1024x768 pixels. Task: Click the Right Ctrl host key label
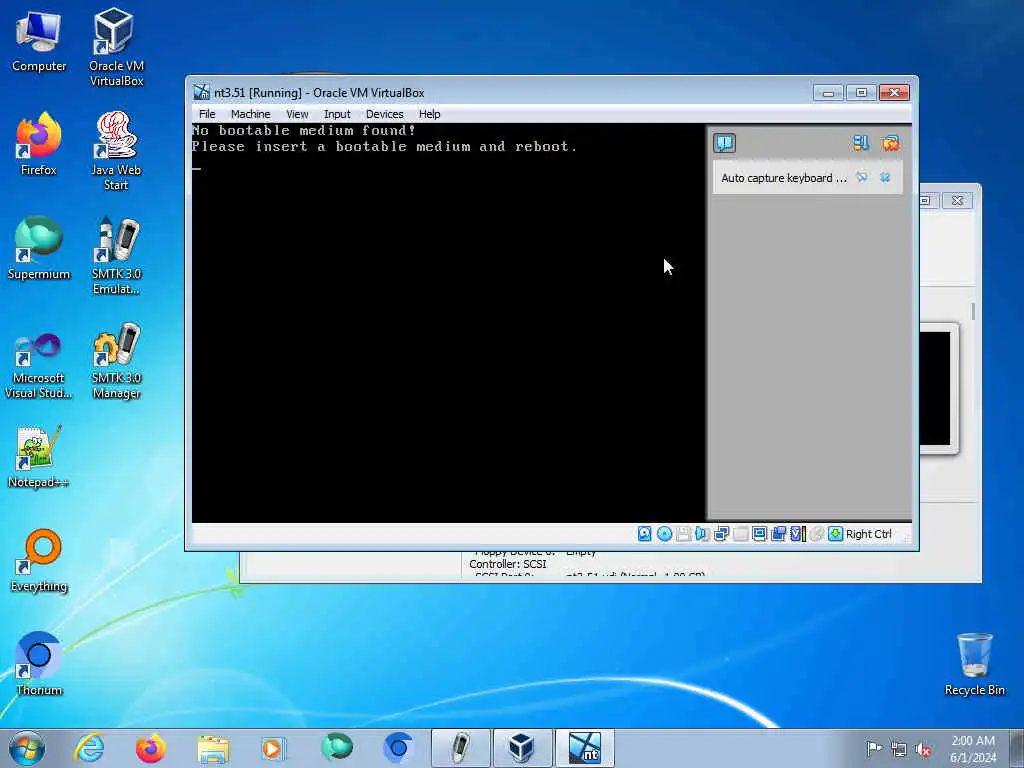click(x=869, y=534)
